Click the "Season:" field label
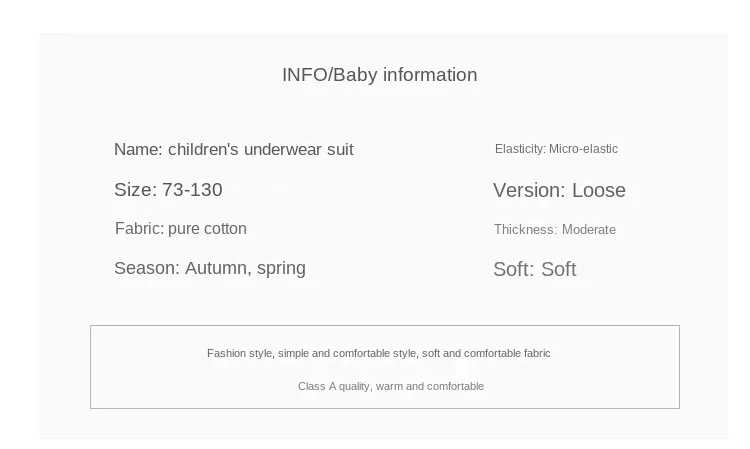750x449 pixels. tap(147, 268)
